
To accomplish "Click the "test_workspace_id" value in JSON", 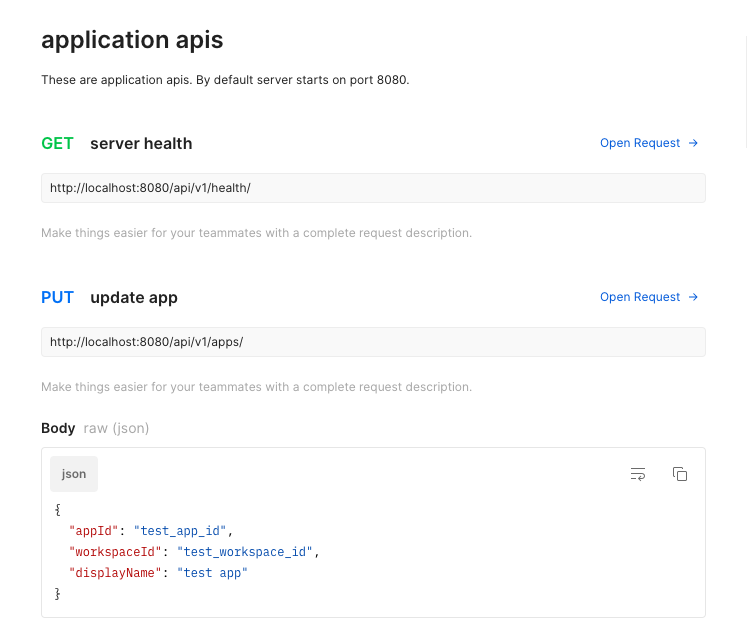I will (245, 551).
